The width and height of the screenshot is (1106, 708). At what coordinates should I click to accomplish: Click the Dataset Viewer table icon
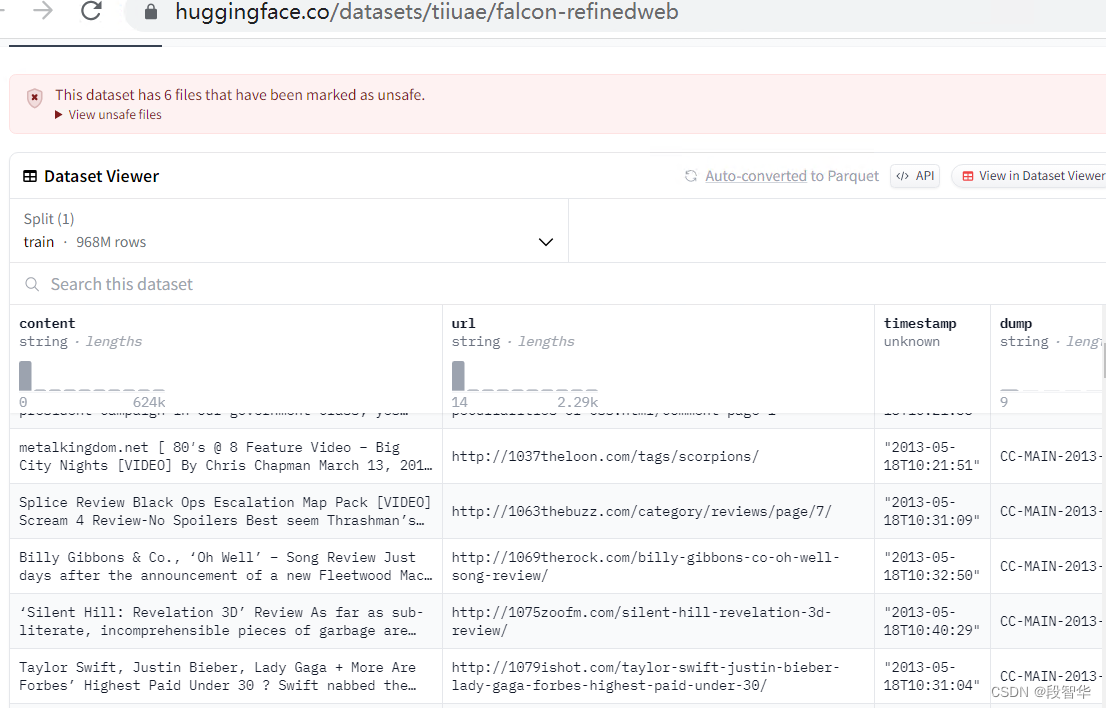[x=30, y=176]
